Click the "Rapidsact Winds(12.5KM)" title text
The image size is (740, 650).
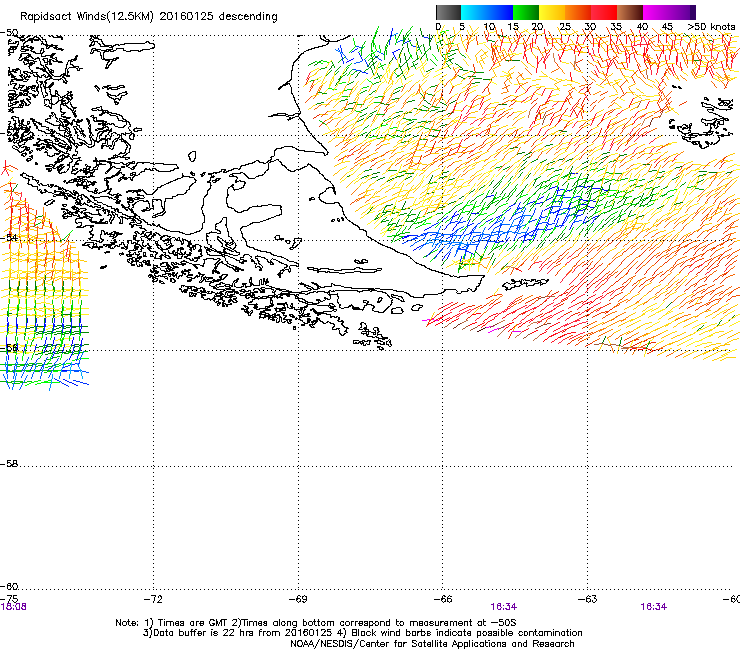87,17
